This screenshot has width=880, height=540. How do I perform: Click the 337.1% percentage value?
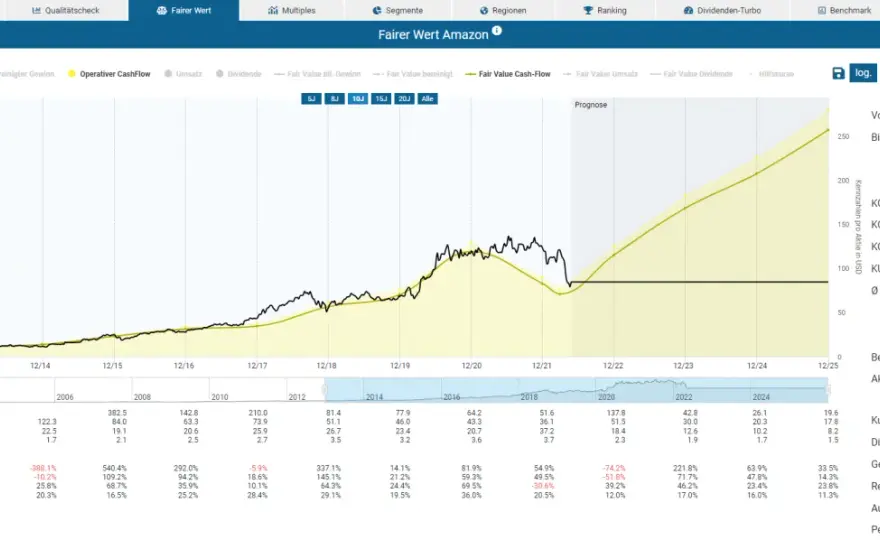329,468
